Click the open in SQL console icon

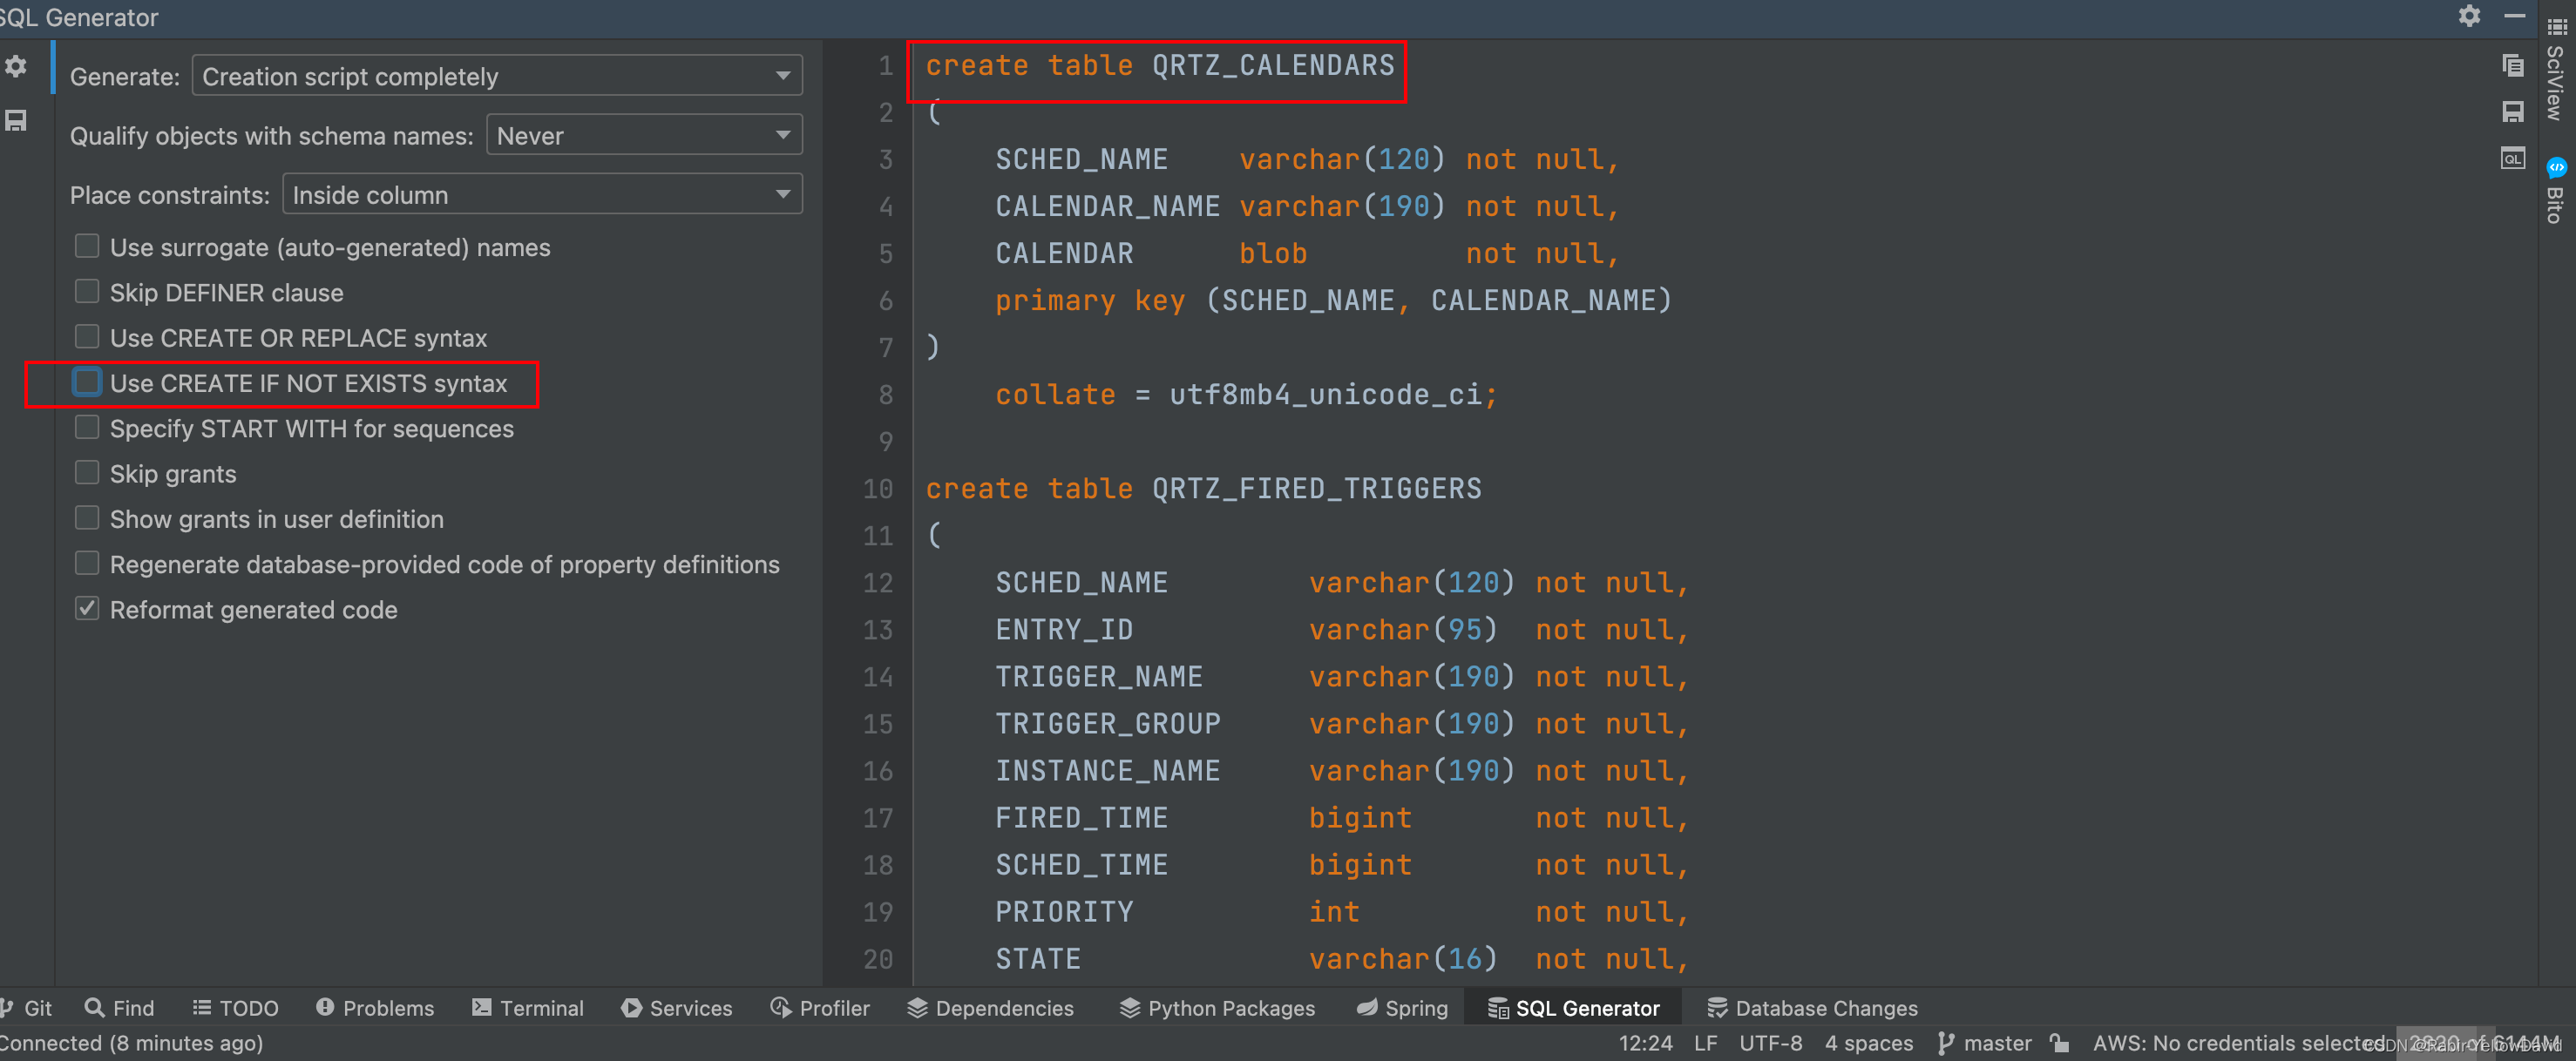click(2512, 158)
